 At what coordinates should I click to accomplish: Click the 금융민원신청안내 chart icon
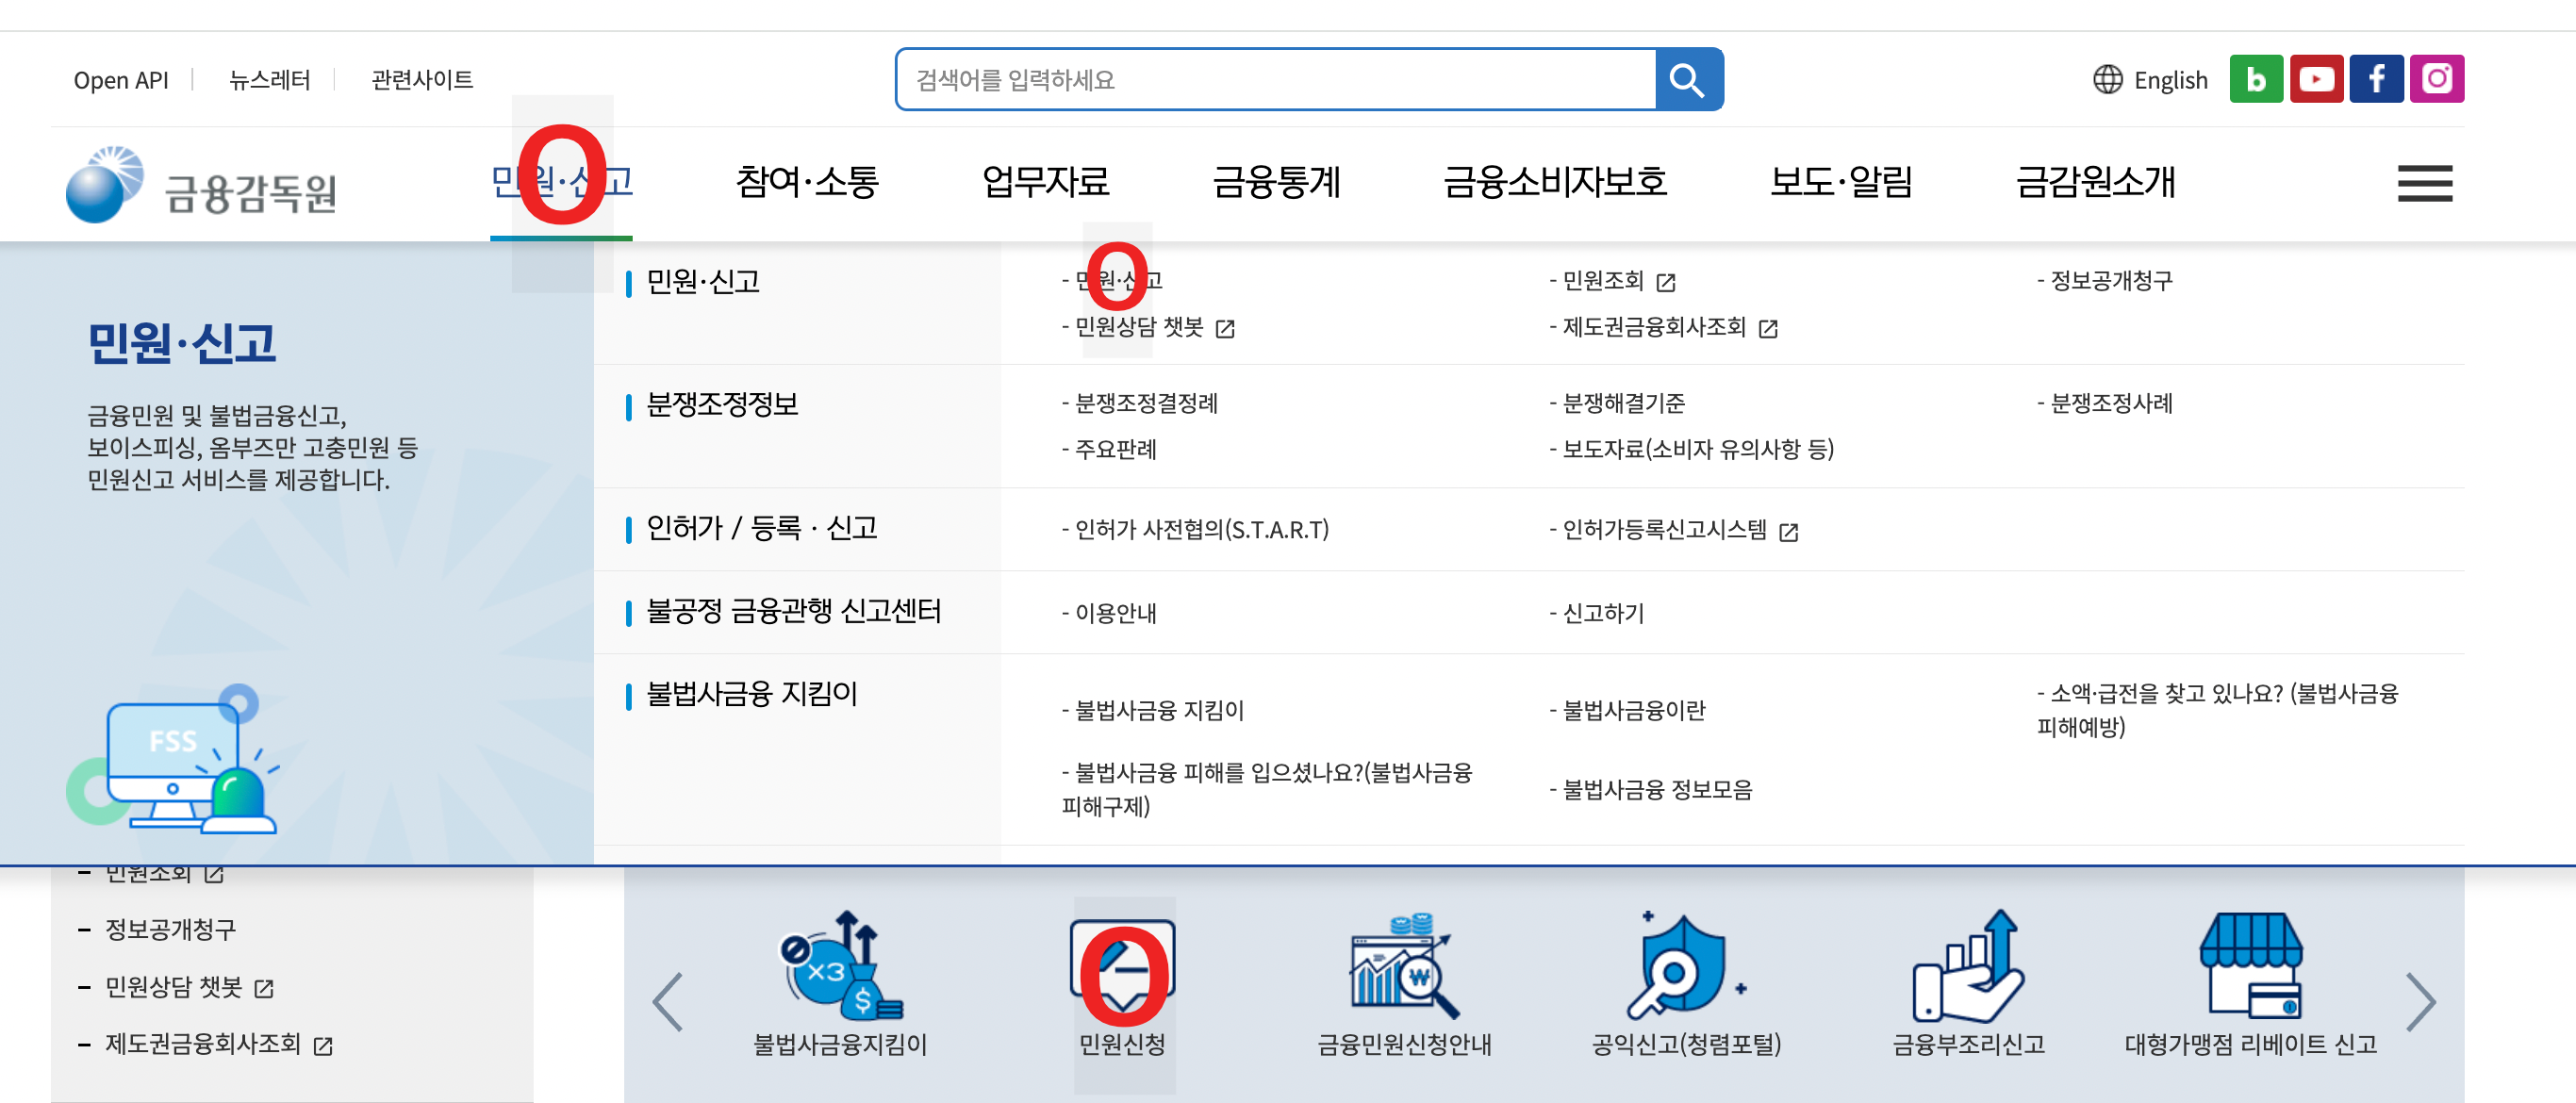pyautogui.click(x=1403, y=965)
